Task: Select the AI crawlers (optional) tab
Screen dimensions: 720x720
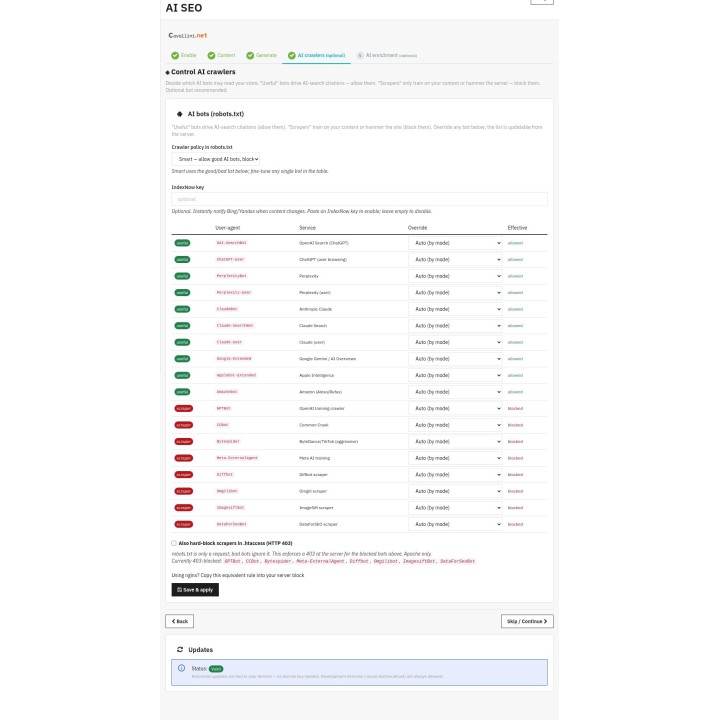Action: (x=316, y=55)
